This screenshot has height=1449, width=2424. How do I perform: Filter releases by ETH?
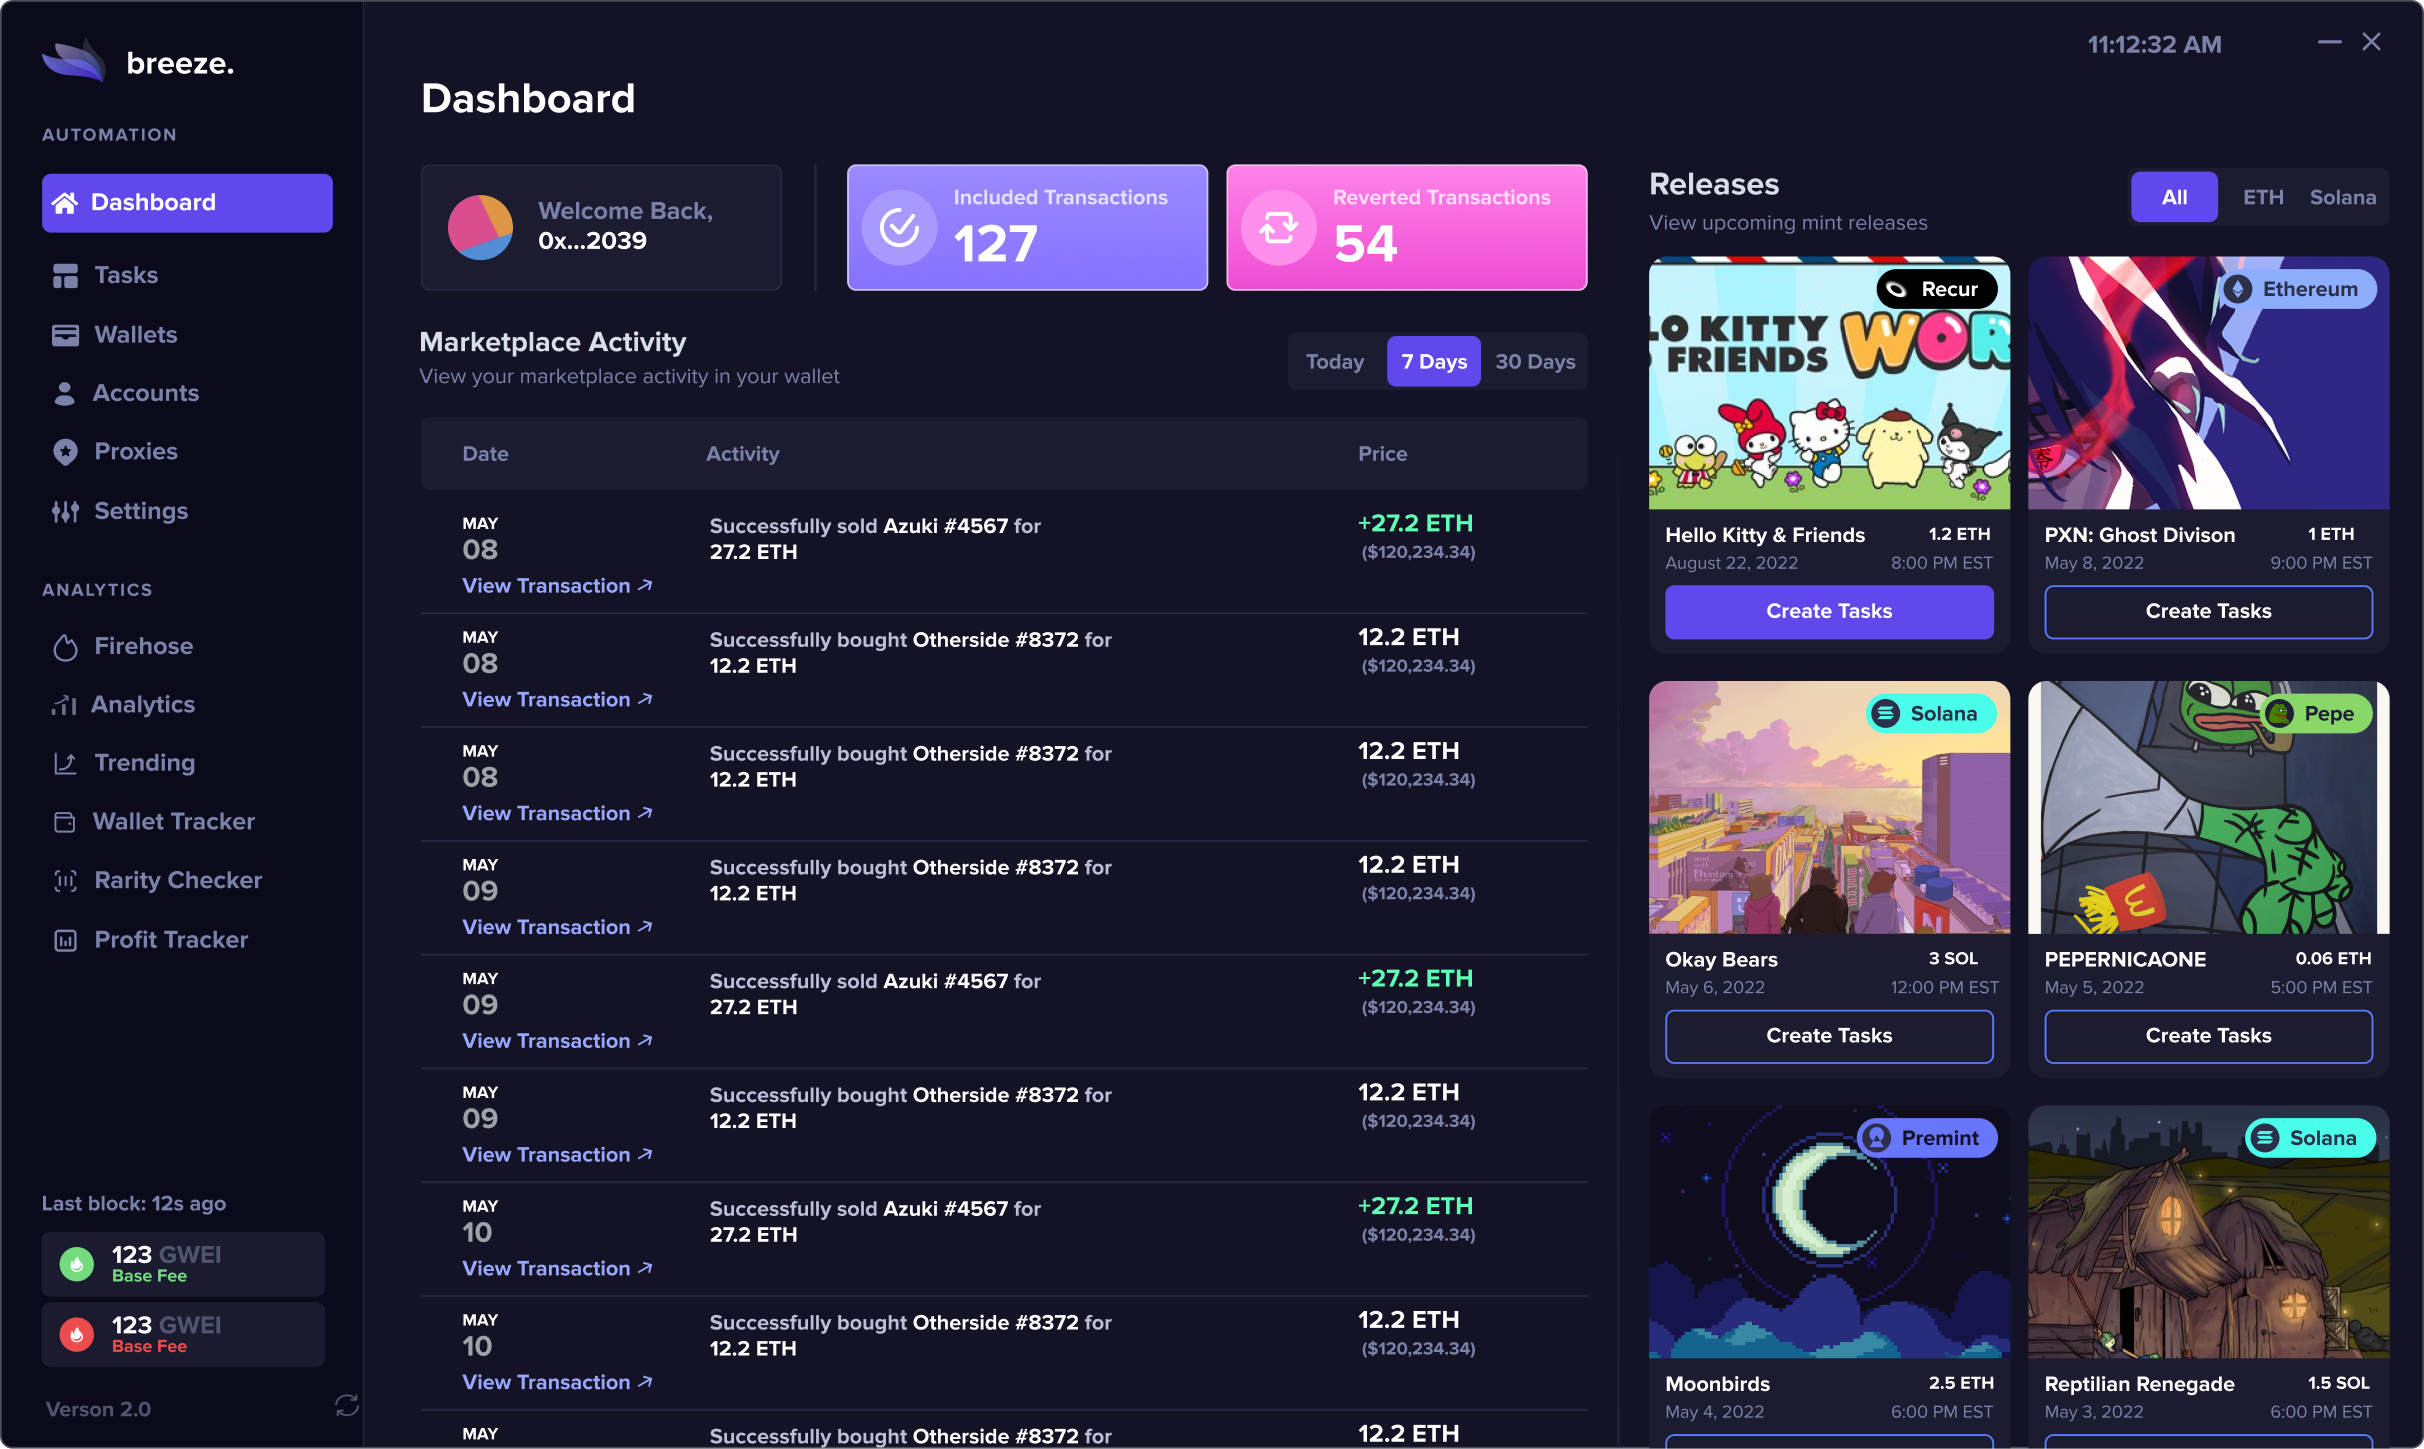click(x=2262, y=197)
